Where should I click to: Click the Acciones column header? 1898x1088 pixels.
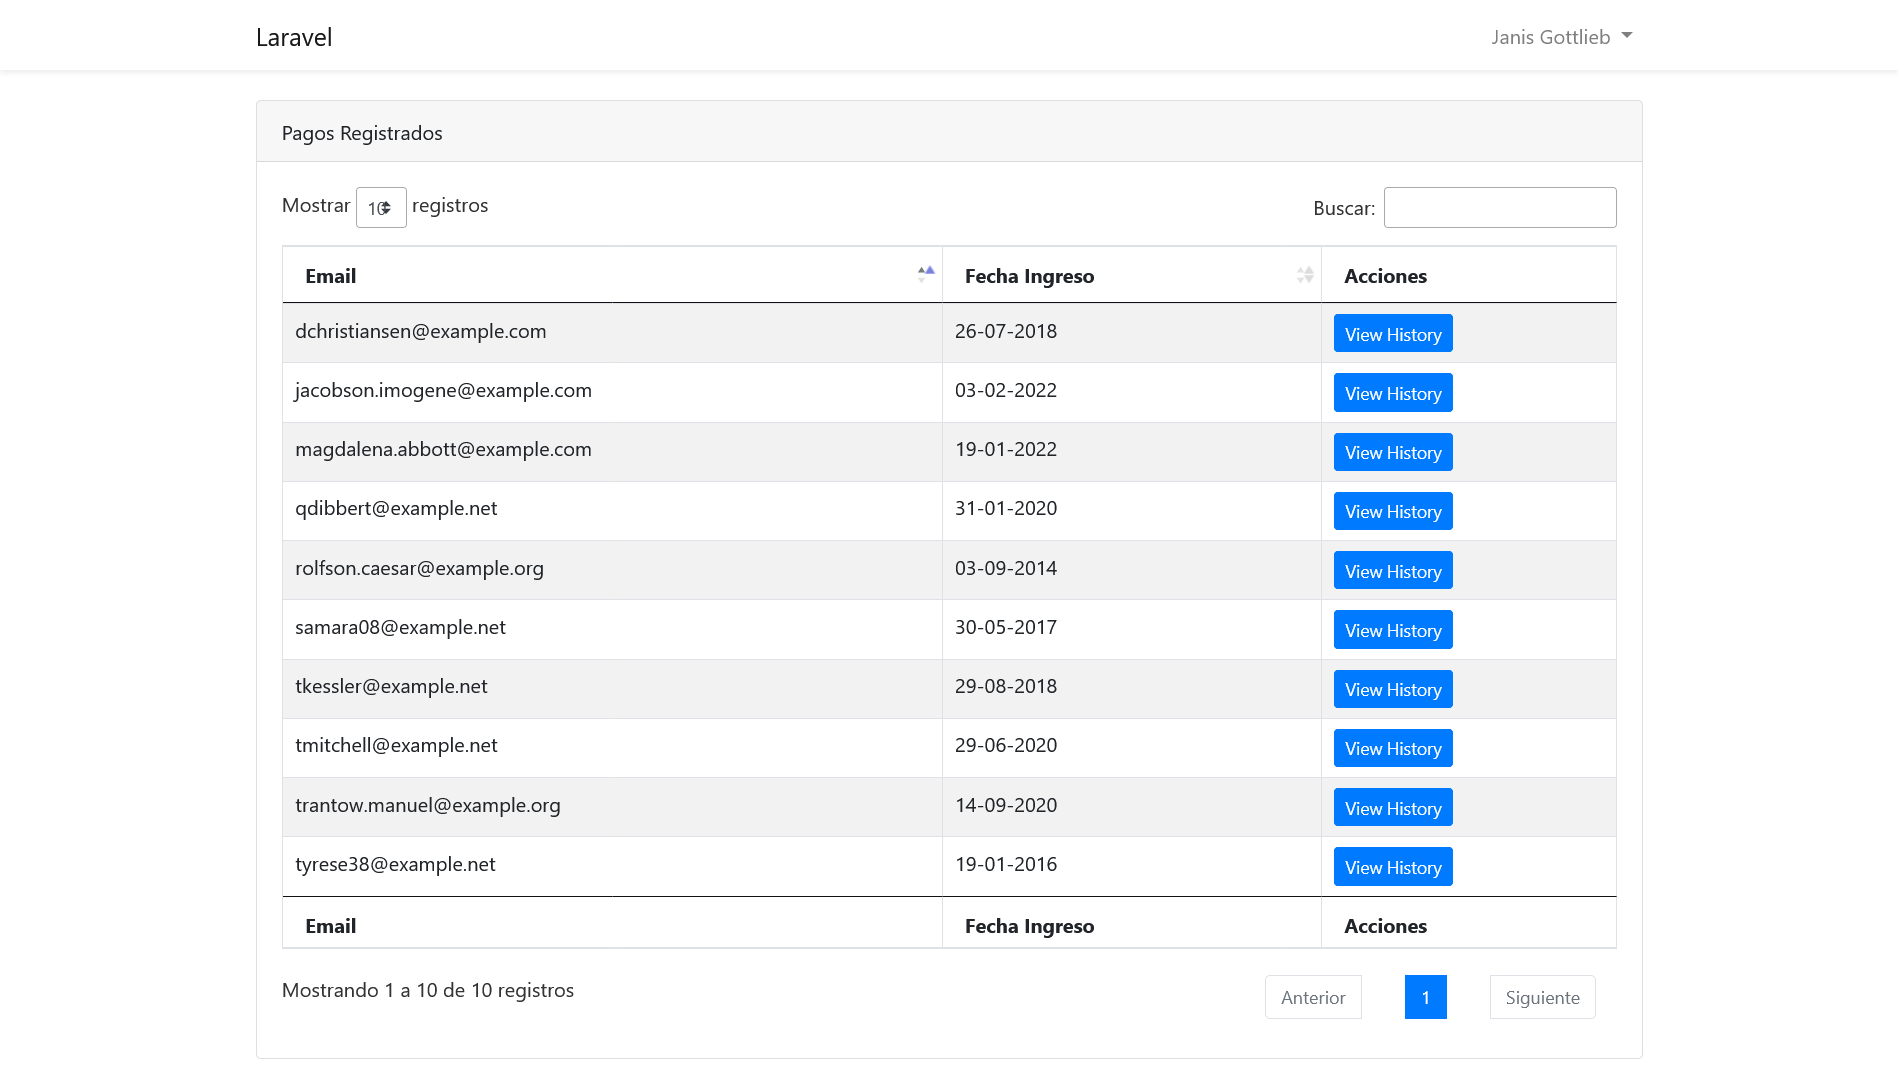tap(1385, 275)
